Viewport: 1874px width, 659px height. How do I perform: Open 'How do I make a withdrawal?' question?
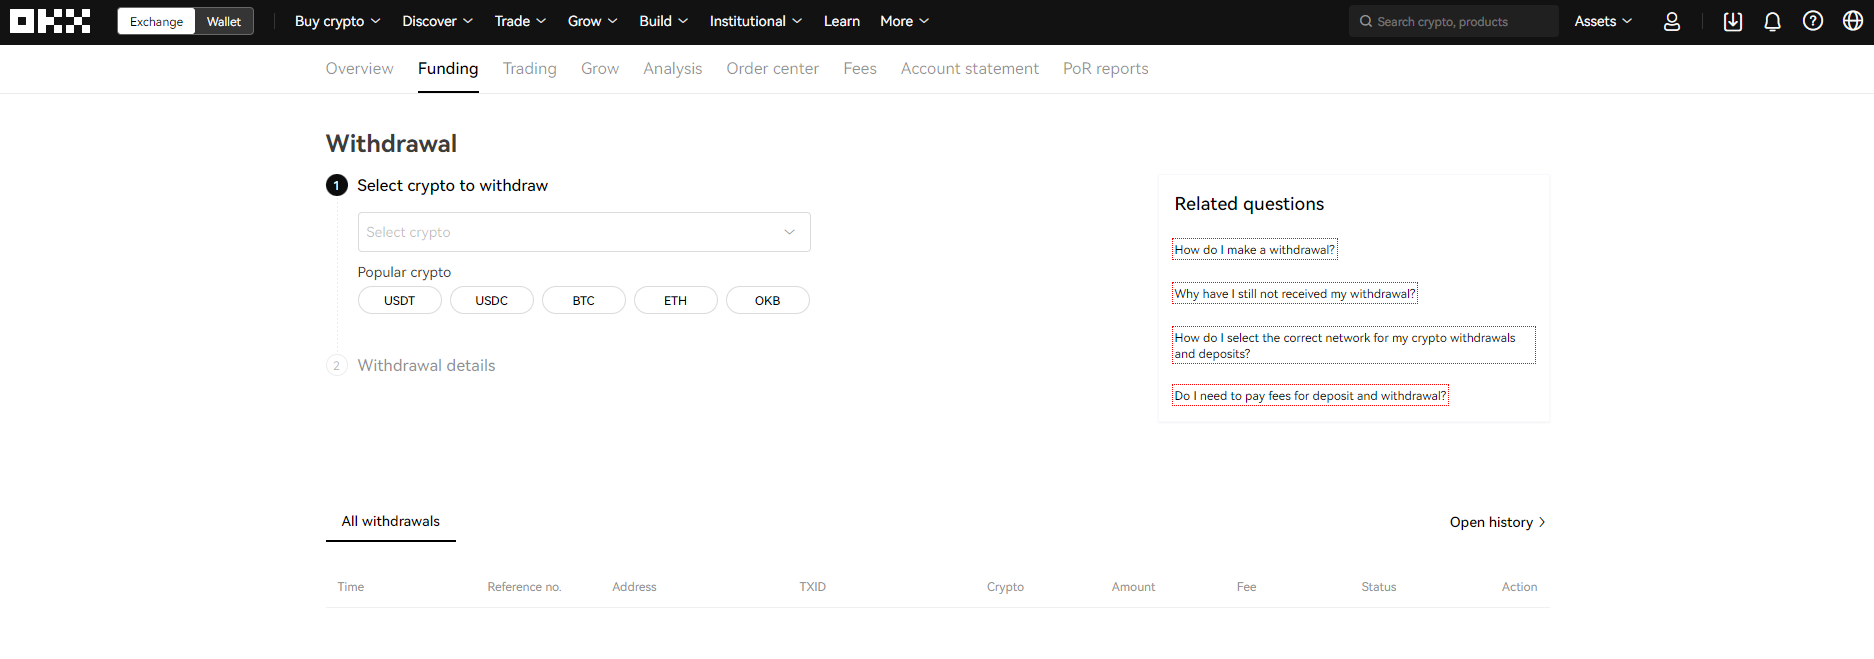click(1255, 250)
